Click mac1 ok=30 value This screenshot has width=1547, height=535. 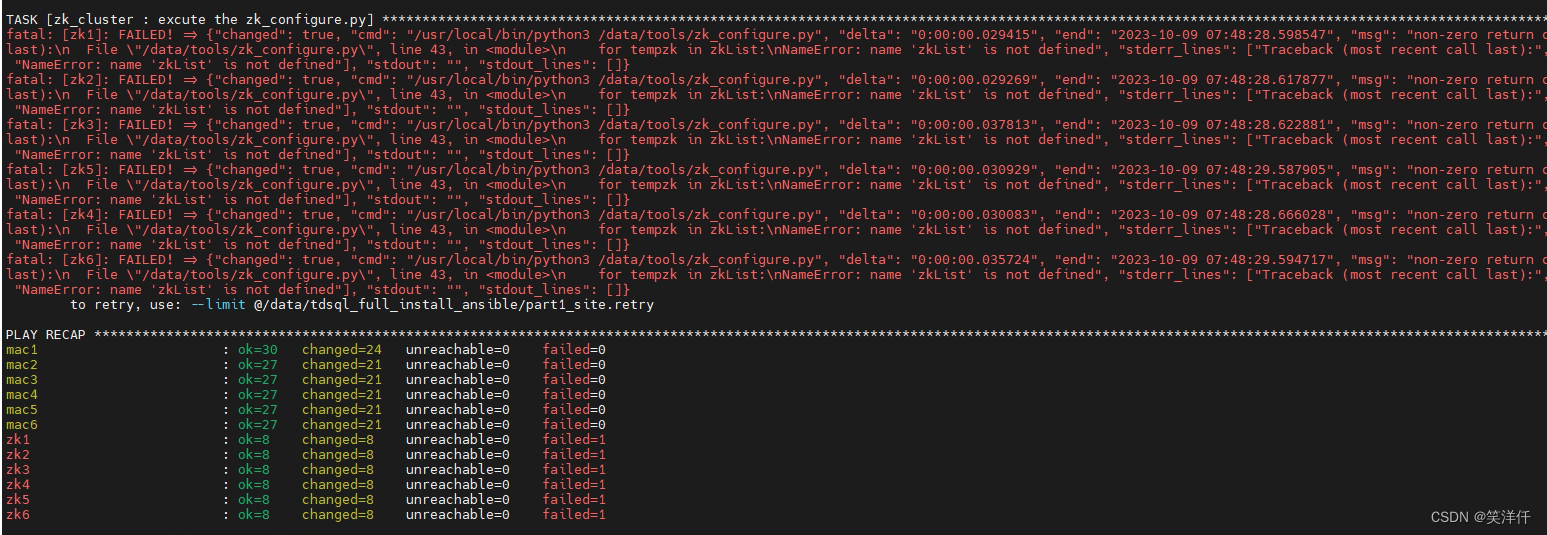pyautogui.click(x=257, y=349)
